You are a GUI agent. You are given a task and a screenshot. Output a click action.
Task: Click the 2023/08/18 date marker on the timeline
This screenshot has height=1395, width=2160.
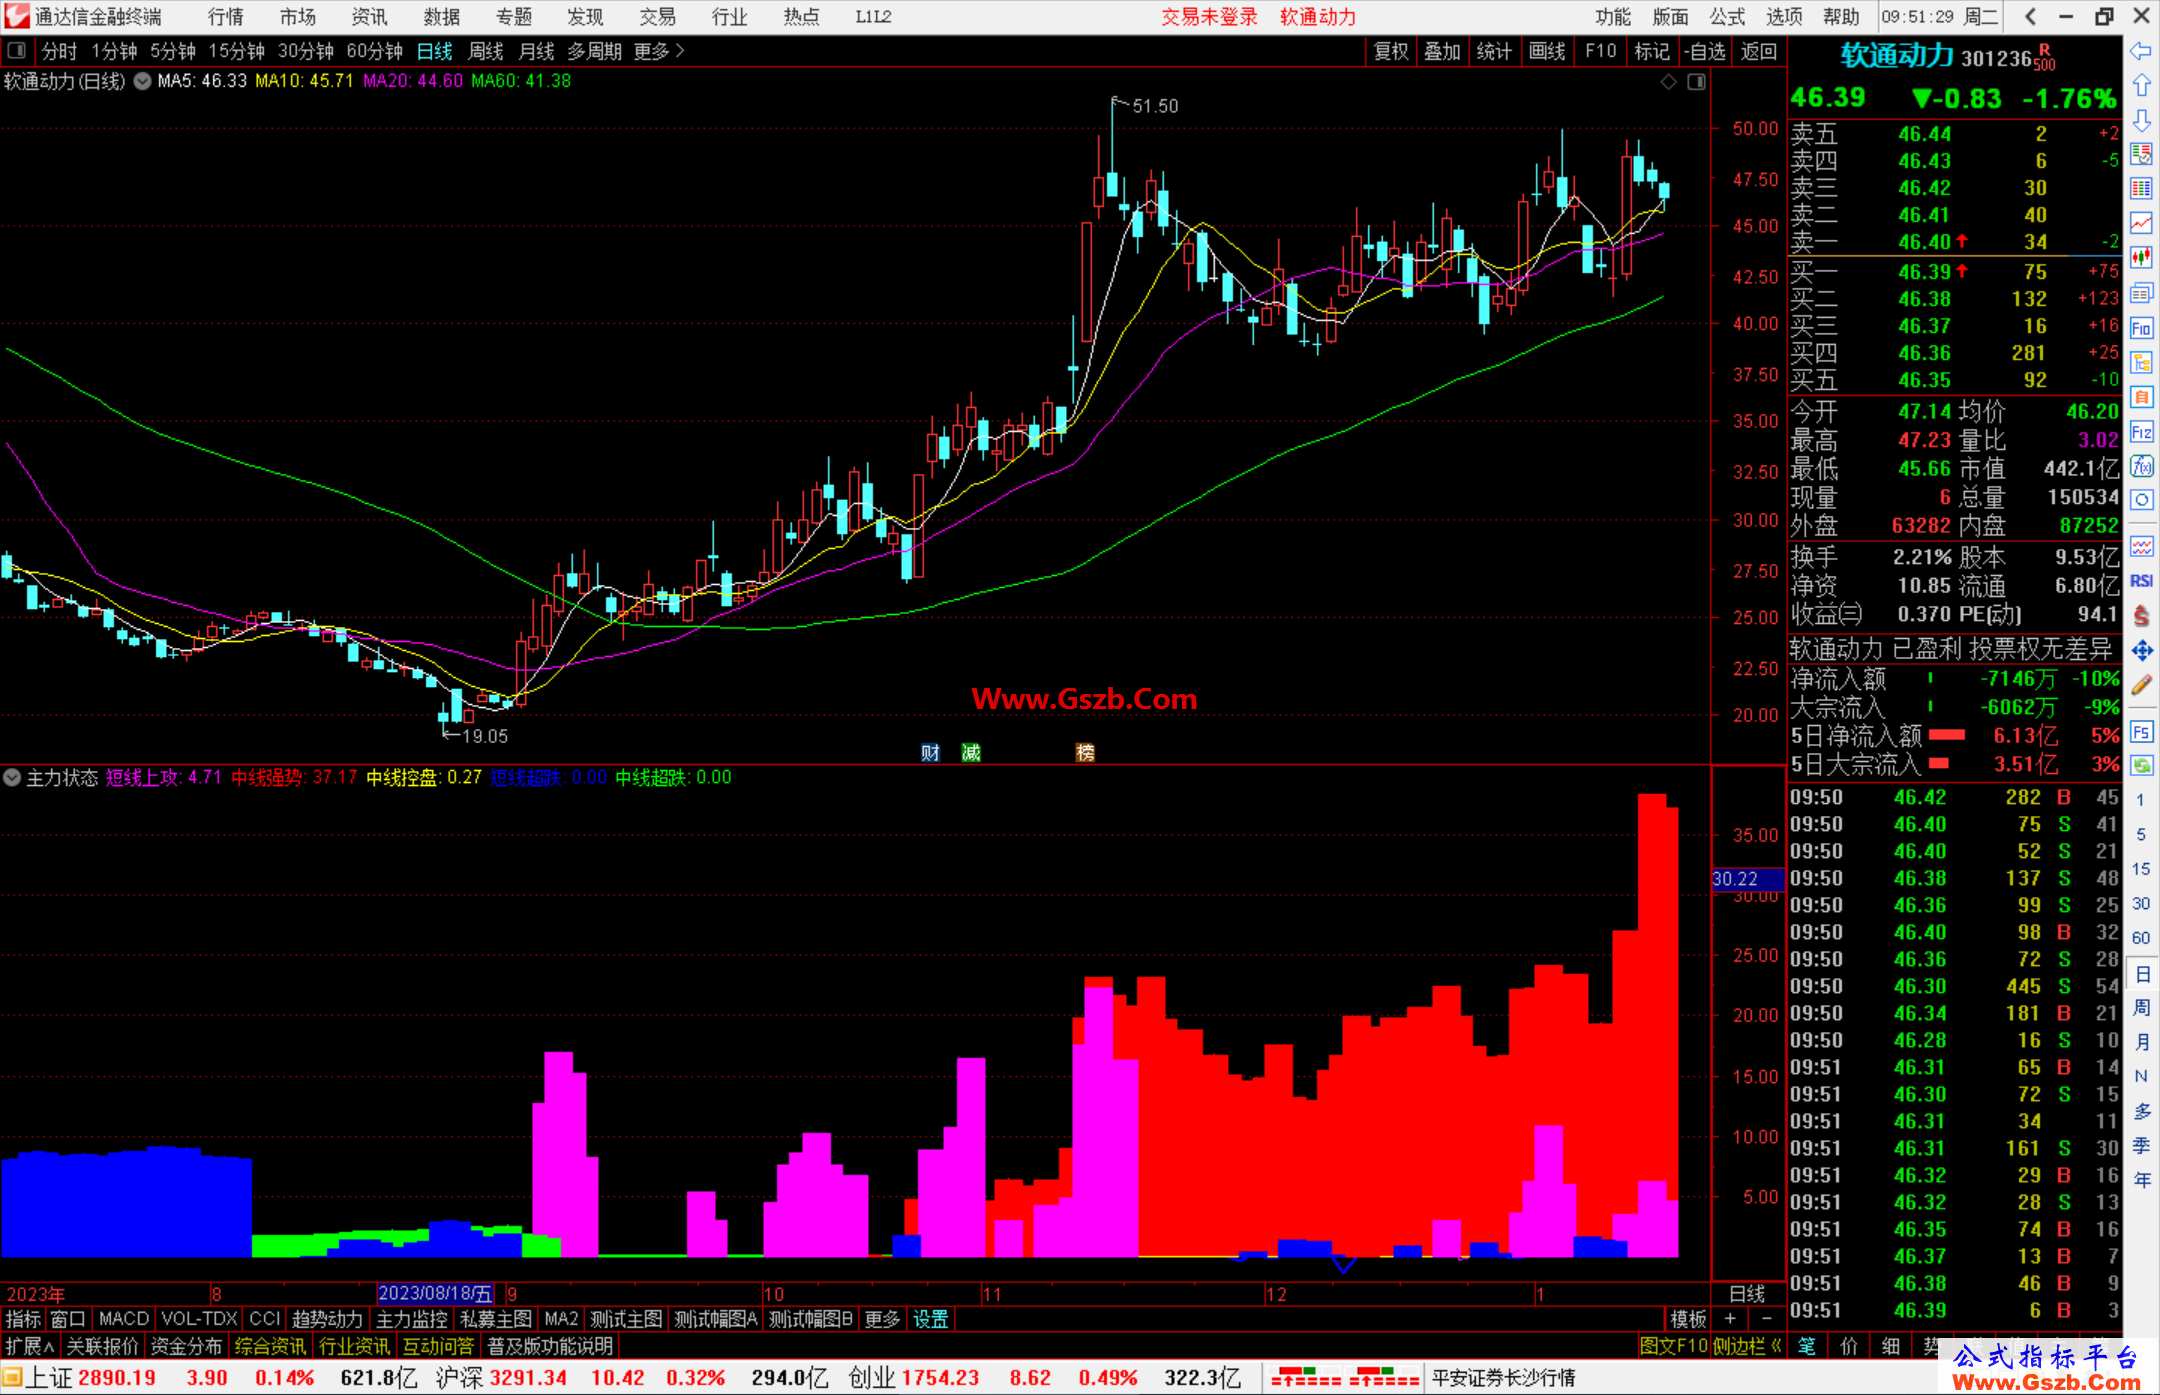click(x=435, y=1293)
